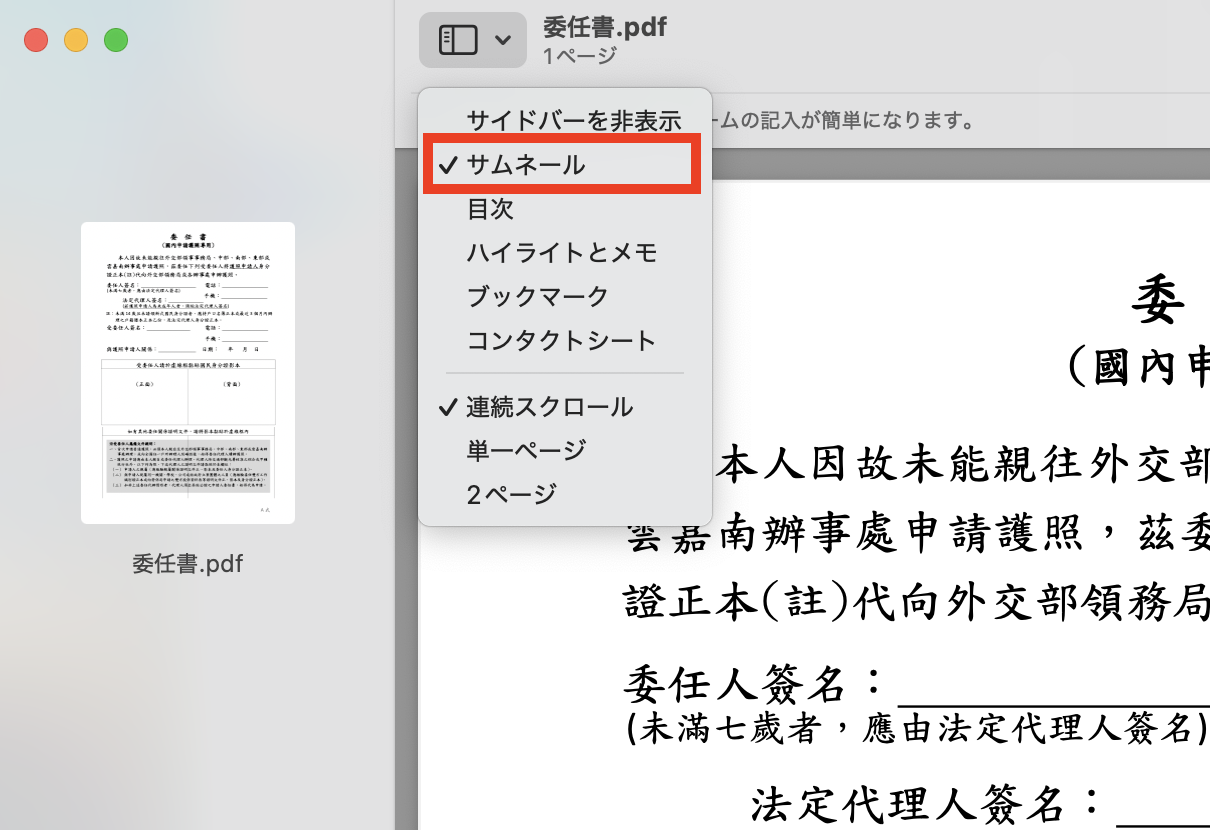Open the sidebar view options button
Screen dimensions: 1210x830
pos(473,40)
